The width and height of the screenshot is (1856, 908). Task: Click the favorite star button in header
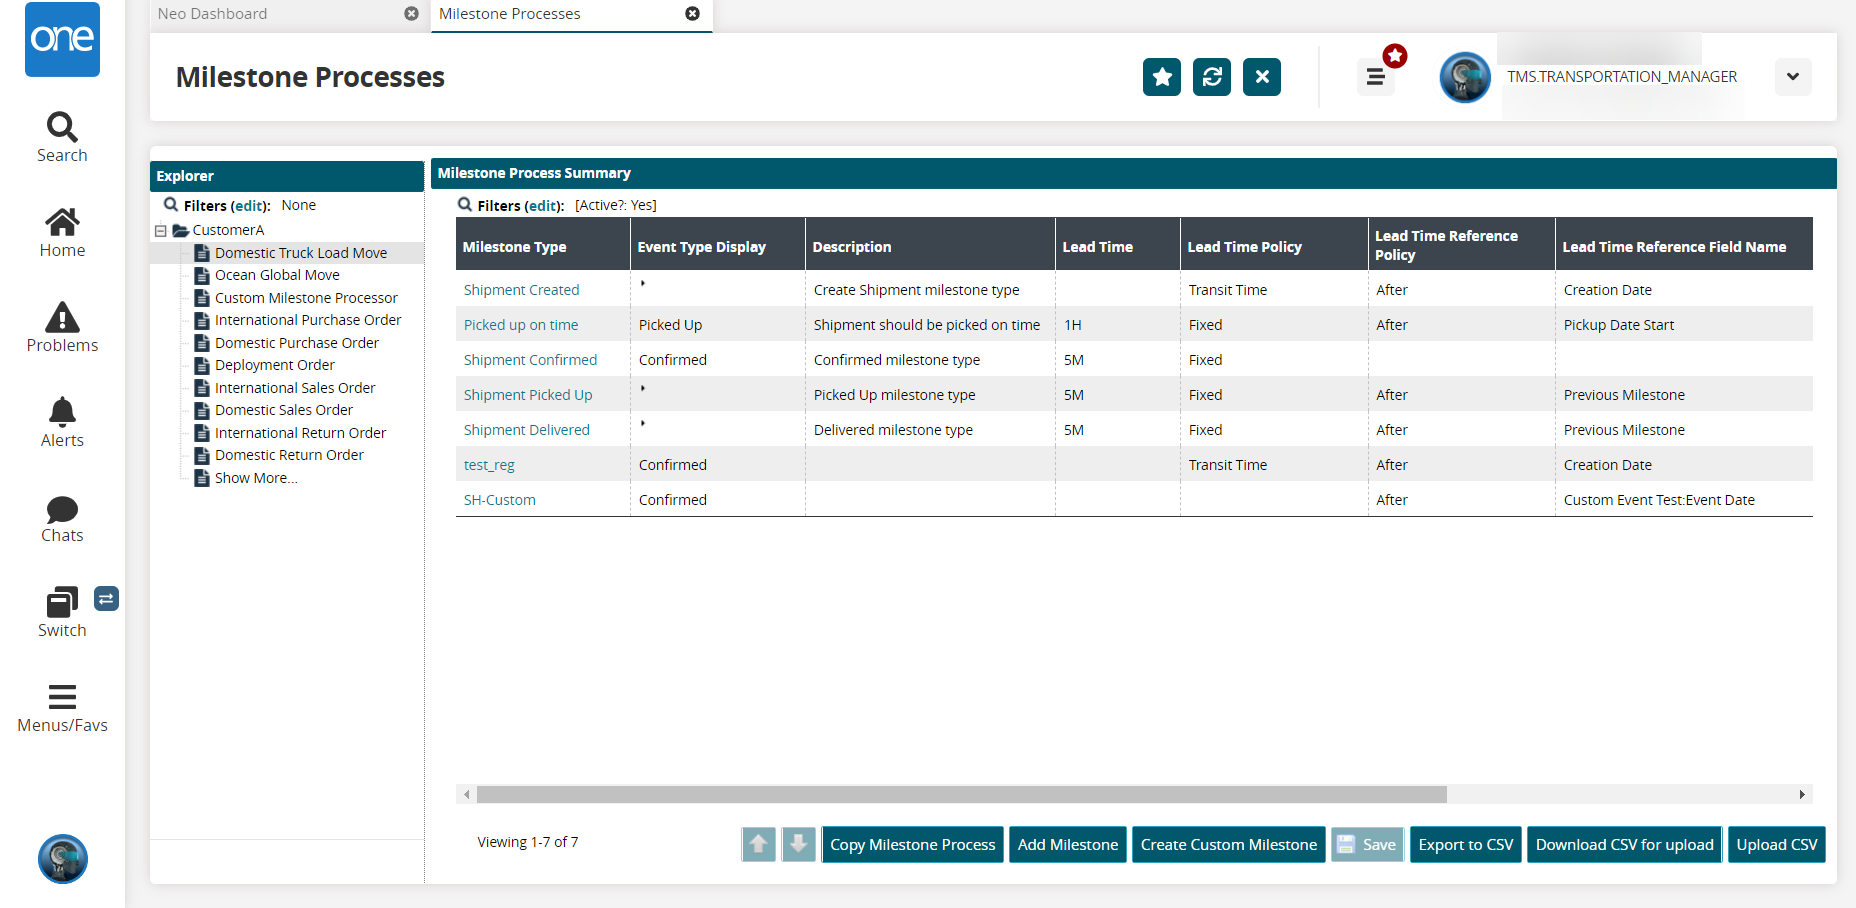(1161, 77)
